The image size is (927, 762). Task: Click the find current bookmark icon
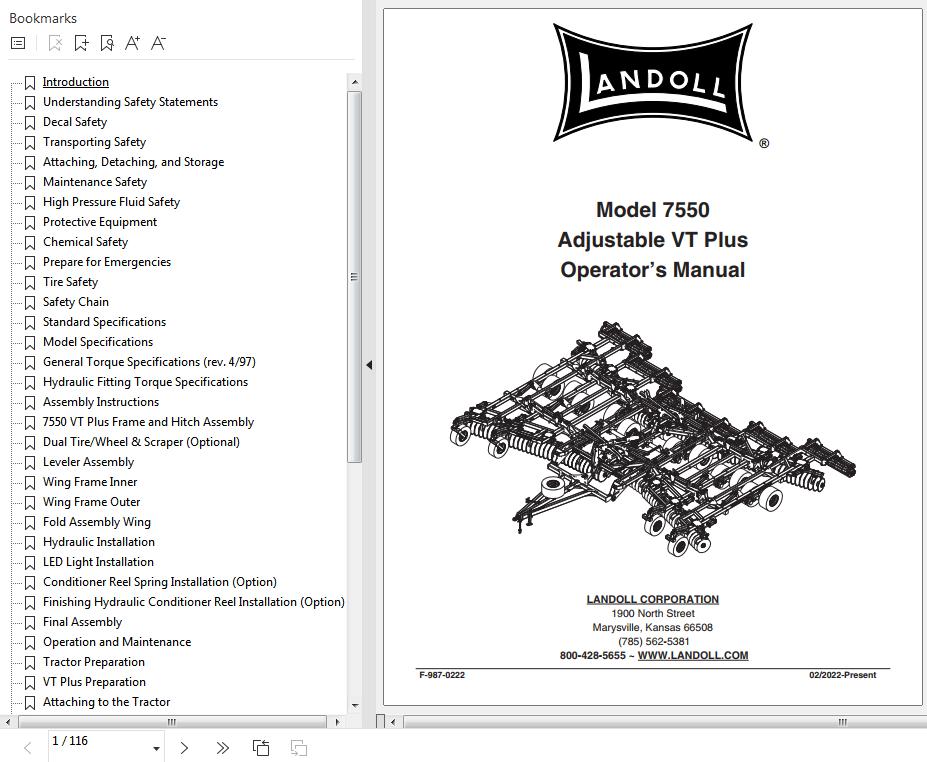pos(107,43)
